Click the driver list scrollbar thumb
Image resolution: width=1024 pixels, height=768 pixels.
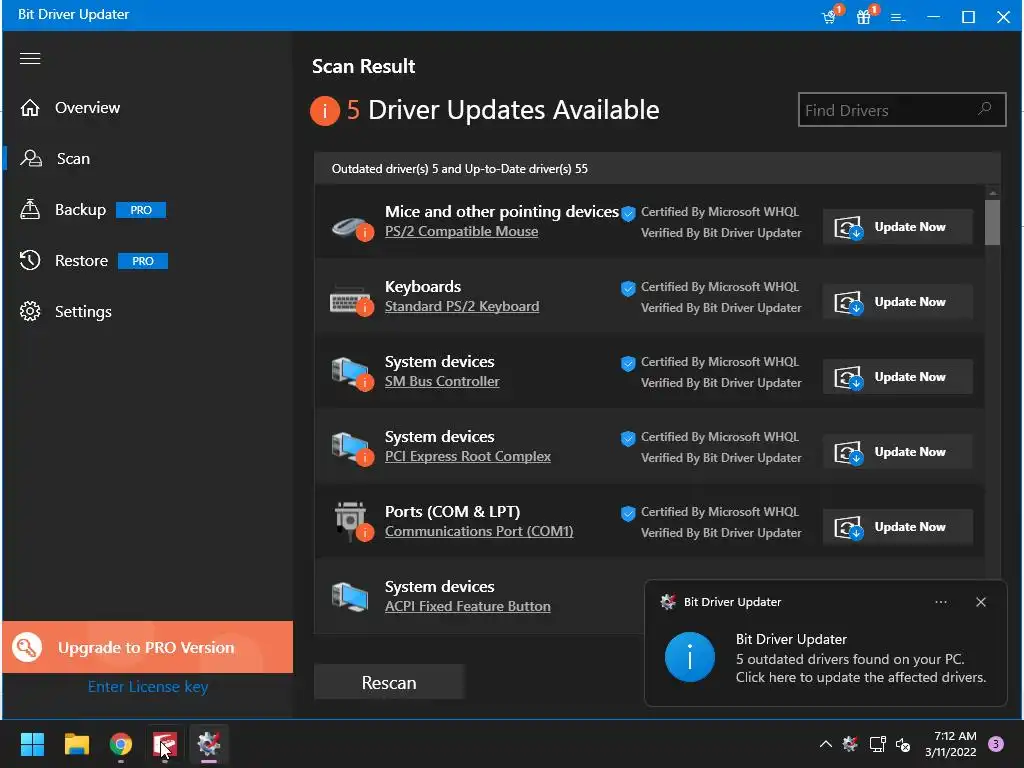993,222
